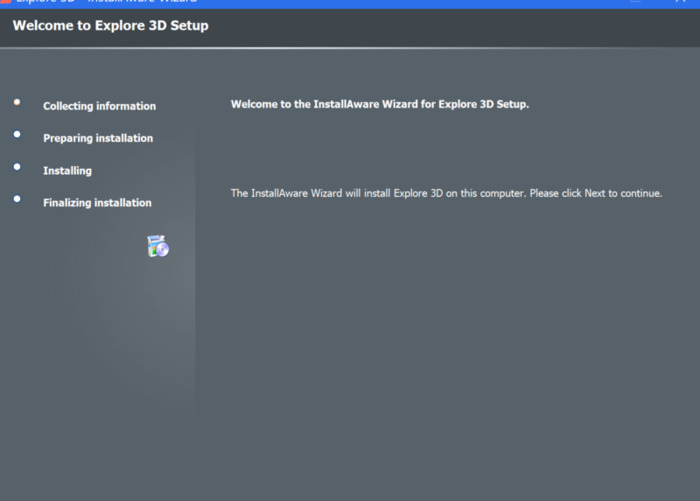Viewport: 700px width, 501px height.
Task: Click the words 'Explore 3D' in the description sentence
Action: (x=418, y=193)
